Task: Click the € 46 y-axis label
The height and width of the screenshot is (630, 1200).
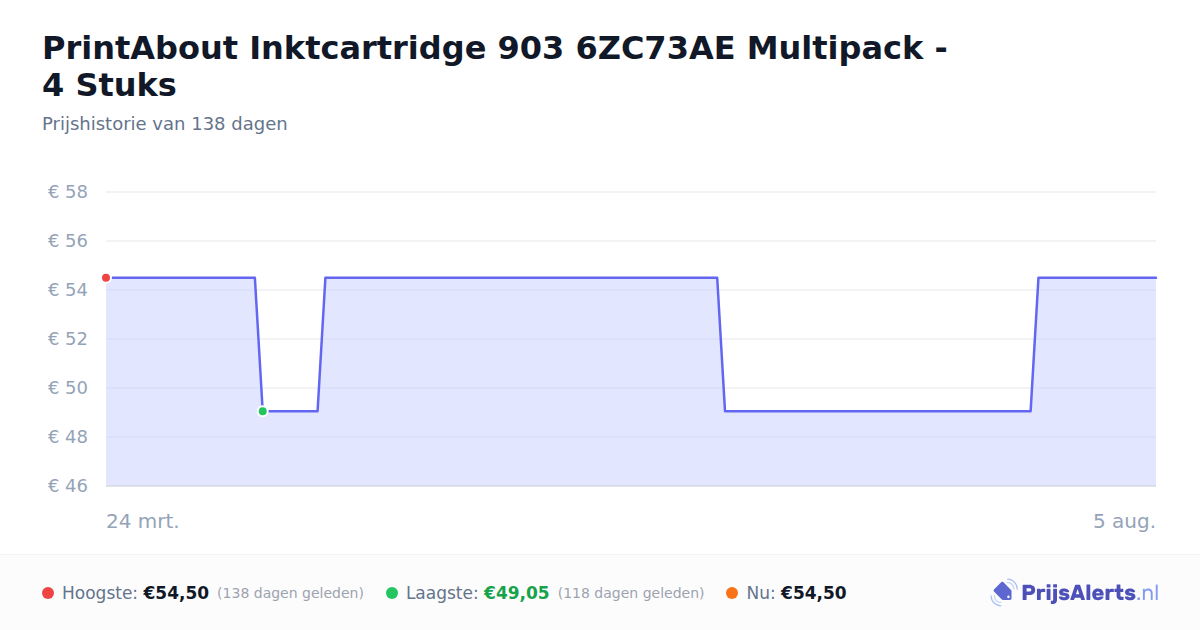Action: tap(68, 486)
